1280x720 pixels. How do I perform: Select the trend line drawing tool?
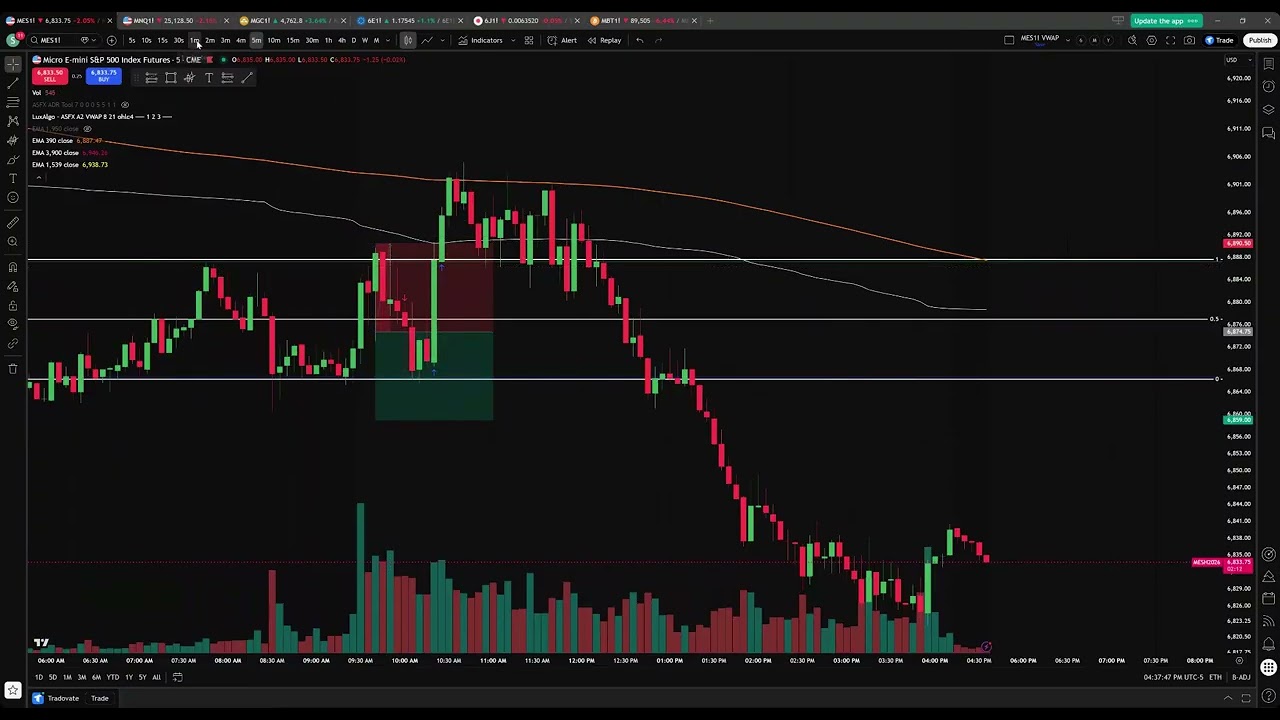tap(13, 84)
